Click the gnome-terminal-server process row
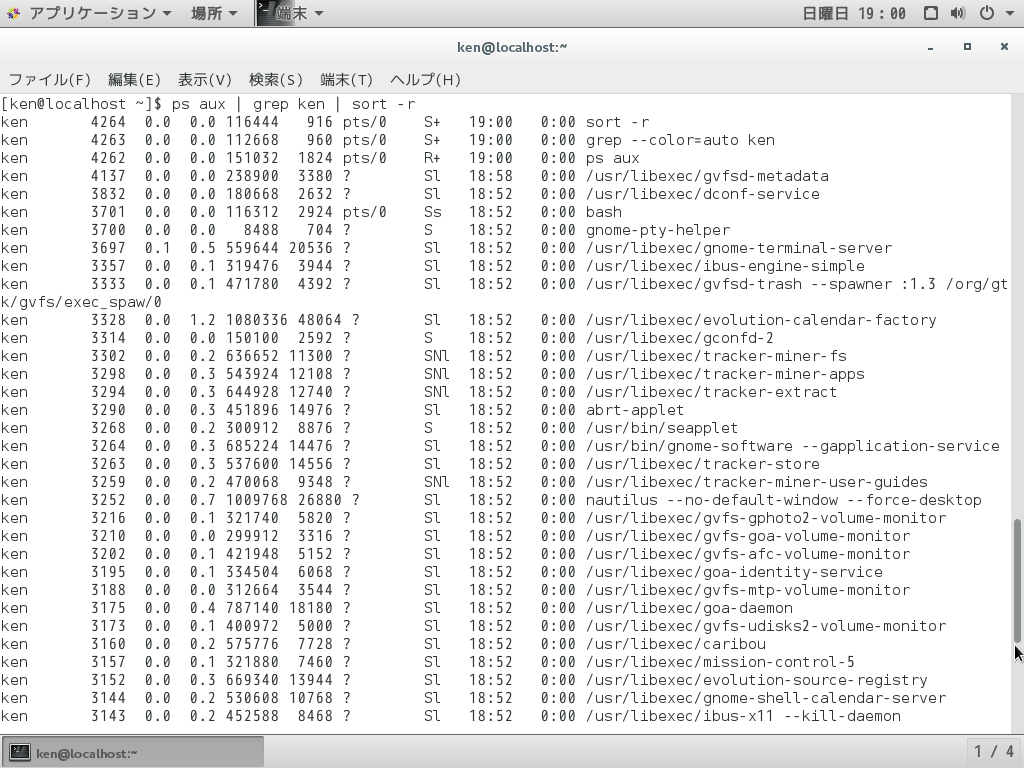1024x768 pixels. click(446, 248)
